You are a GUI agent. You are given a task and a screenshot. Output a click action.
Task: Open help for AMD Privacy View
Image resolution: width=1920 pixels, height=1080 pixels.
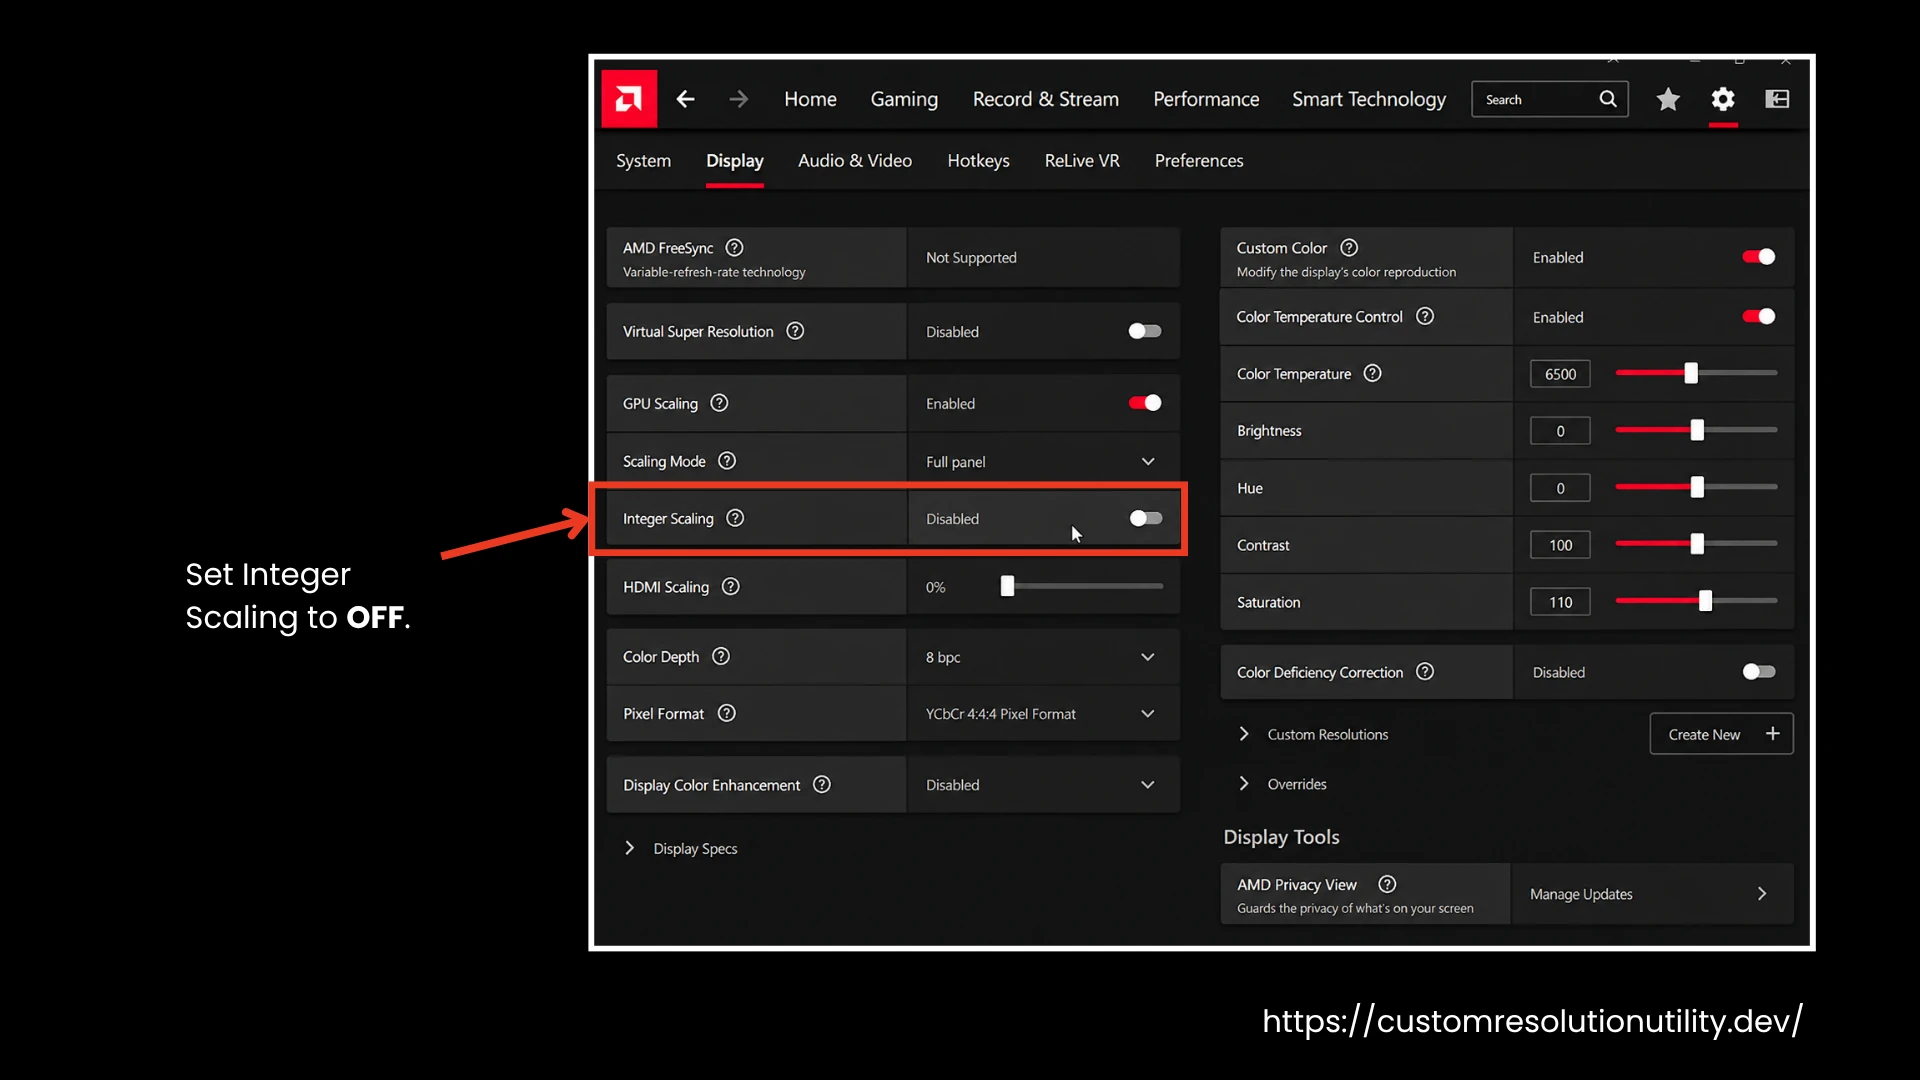(1387, 884)
